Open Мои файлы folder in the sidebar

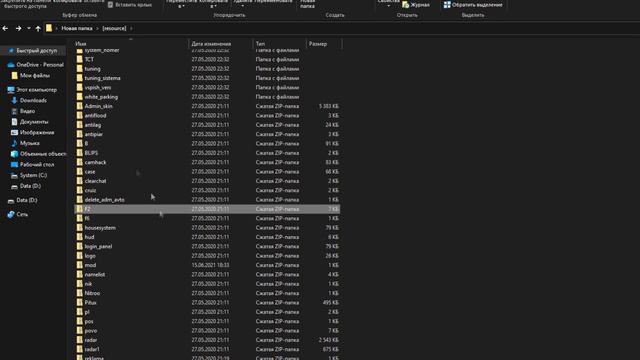[31, 76]
